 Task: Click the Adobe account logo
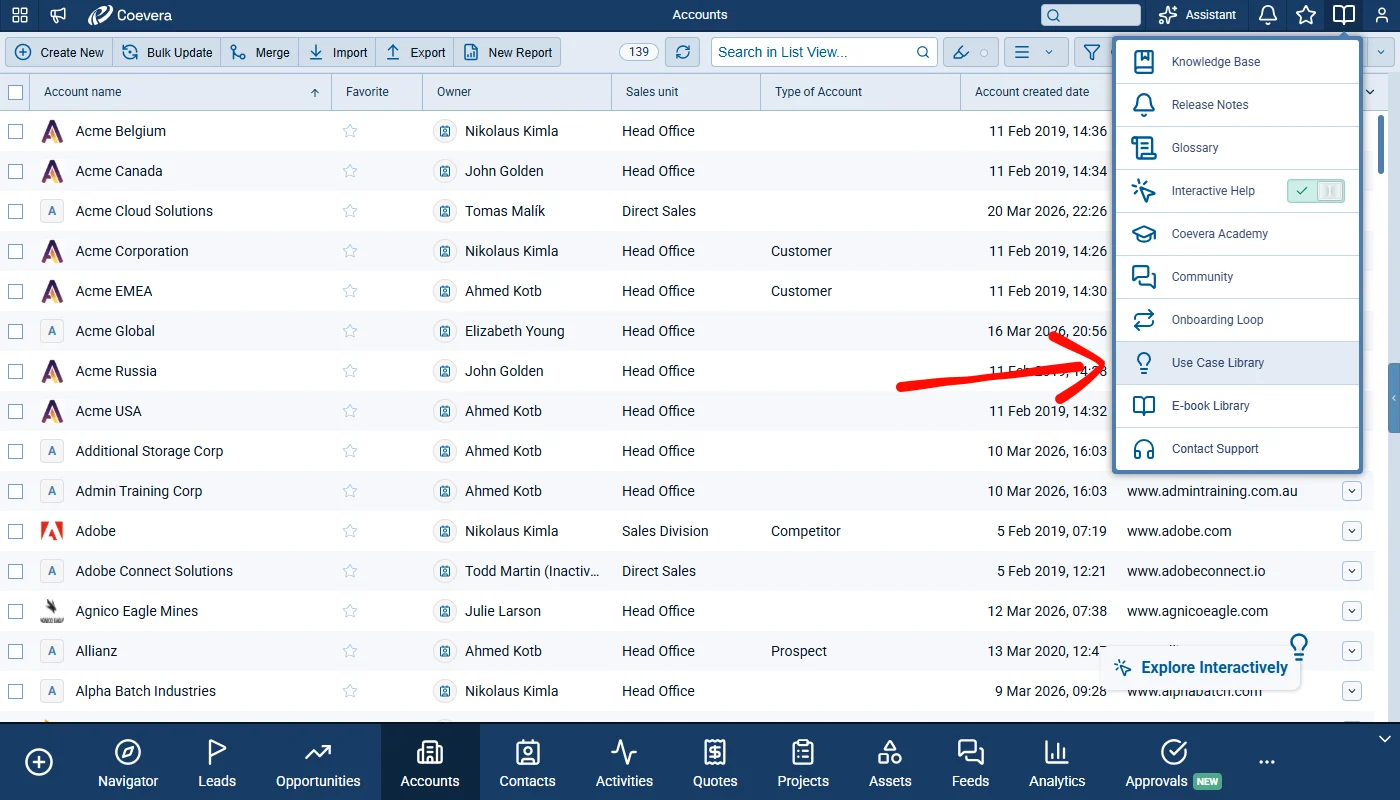tap(52, 531)
